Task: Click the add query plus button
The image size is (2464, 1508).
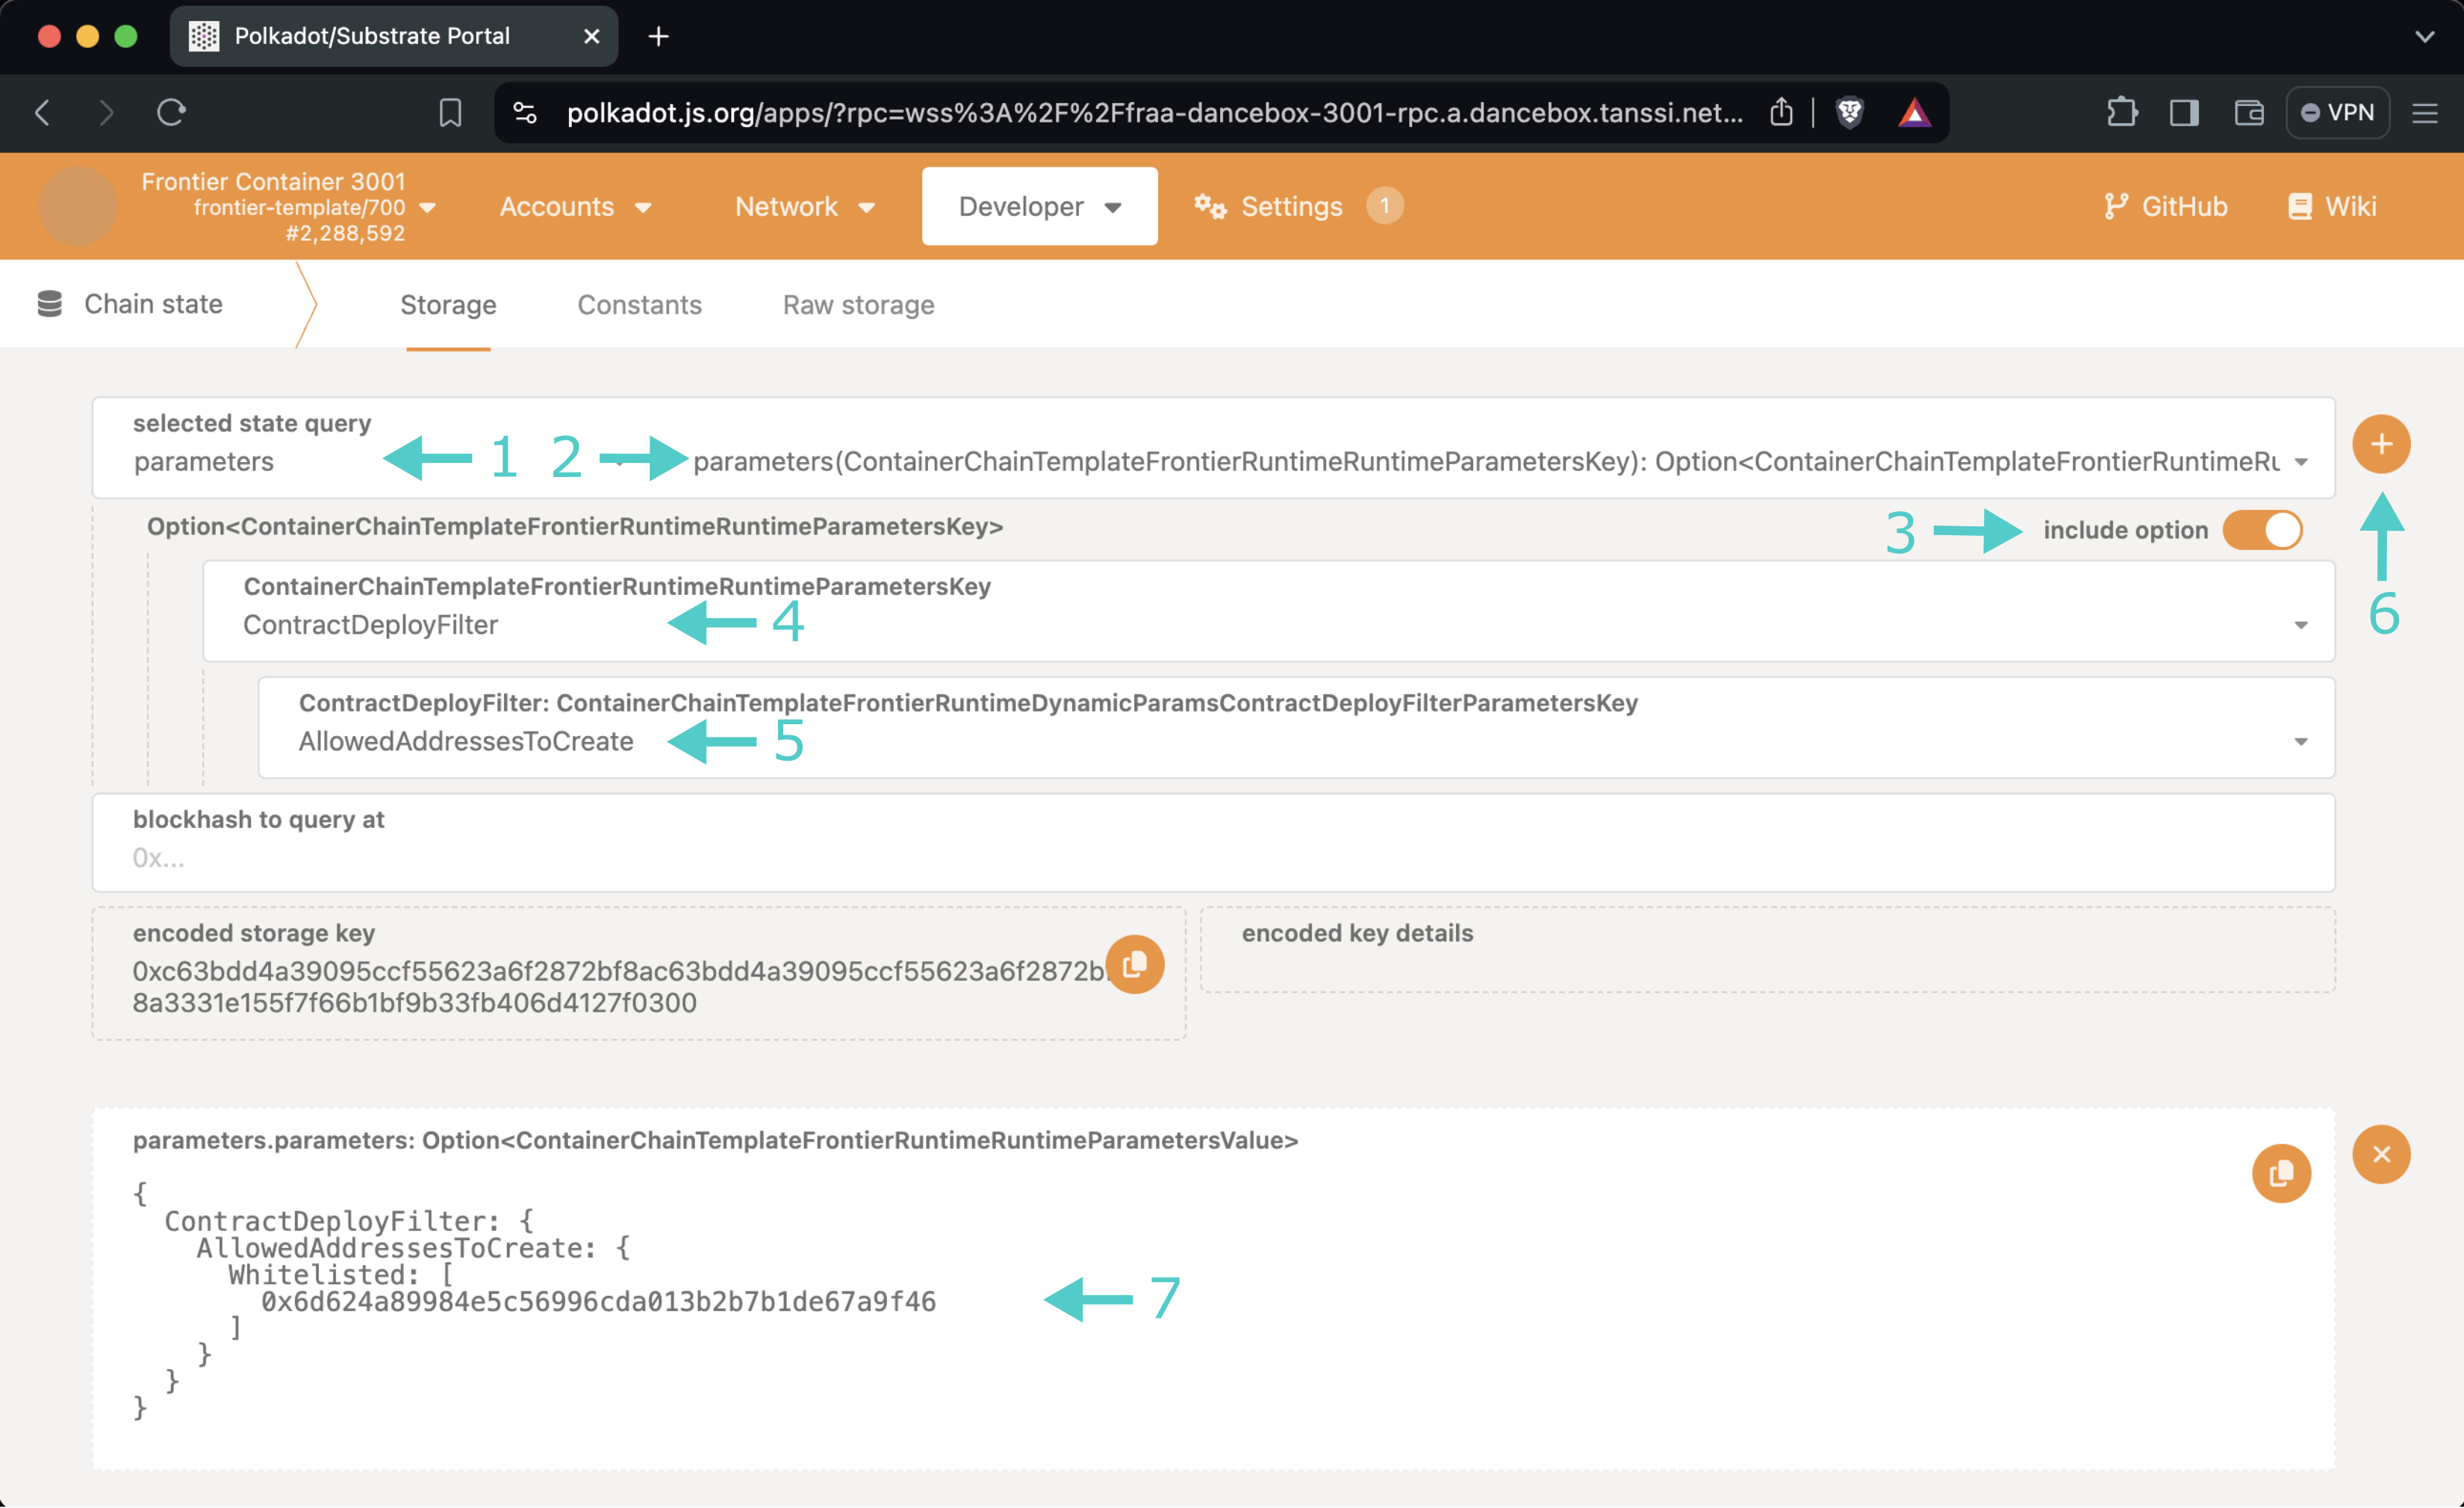Action: pyautogui.click(x=2380, y=444)
